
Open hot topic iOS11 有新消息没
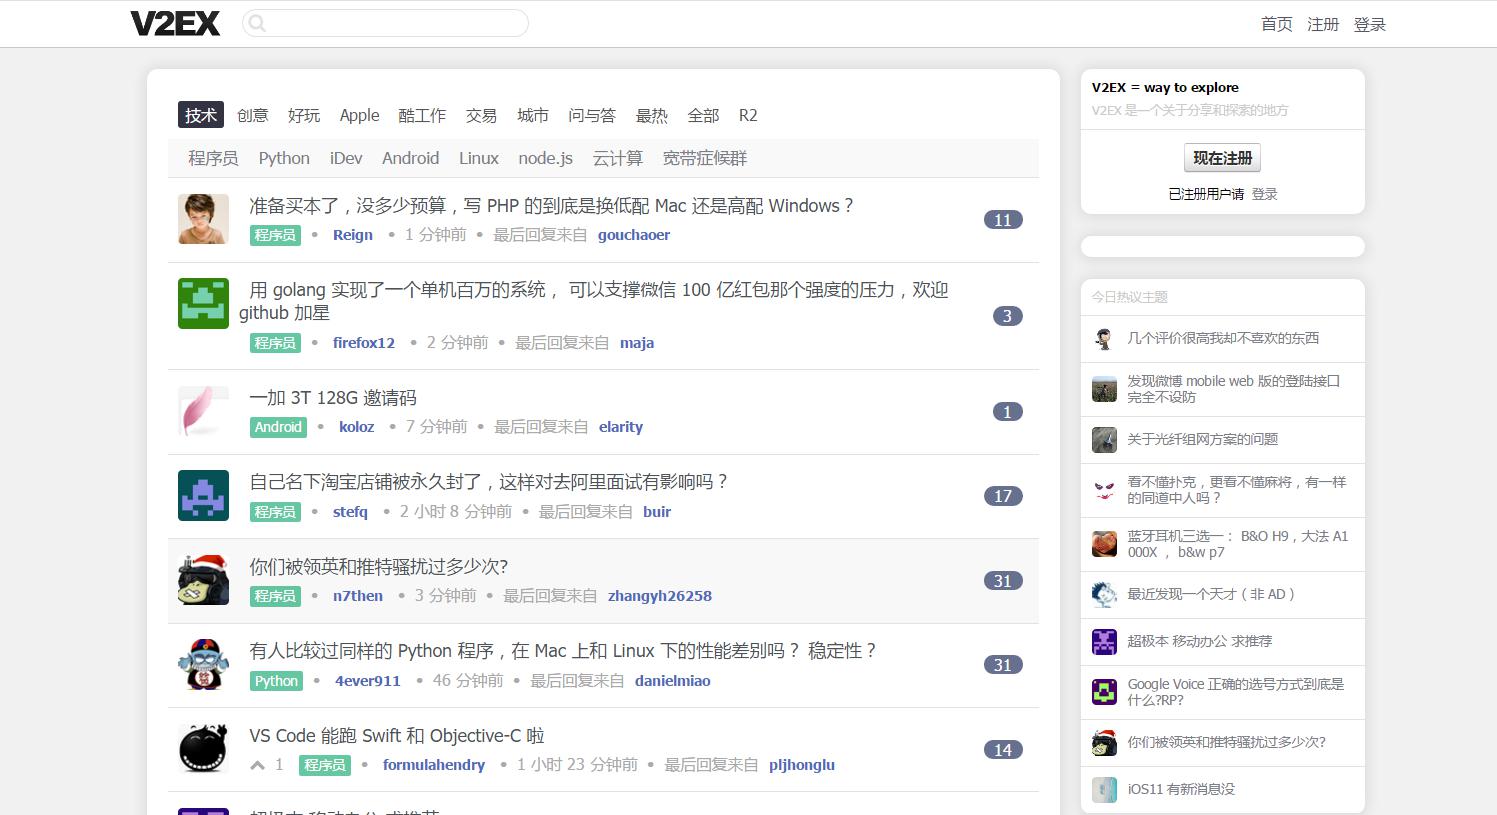[1181, 789]
